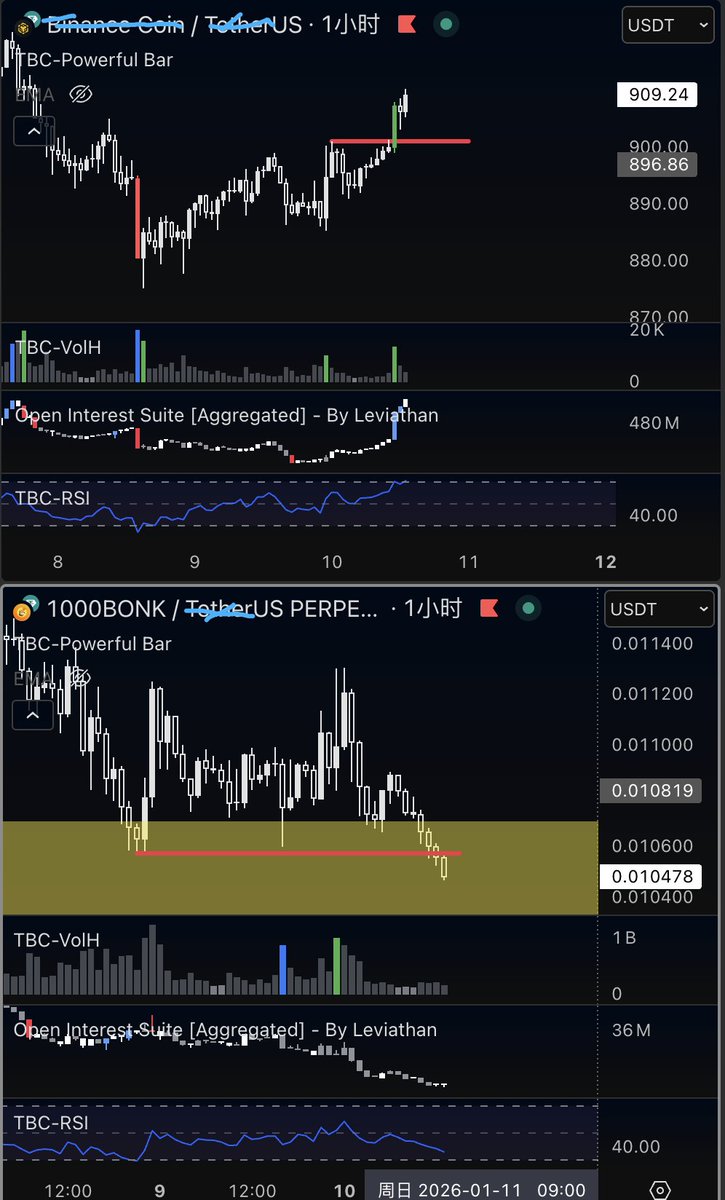Change the 1小时 interval on the 1000BONK chart
This screenshot has width=725, height=1200.
click(x=433, y=608)
